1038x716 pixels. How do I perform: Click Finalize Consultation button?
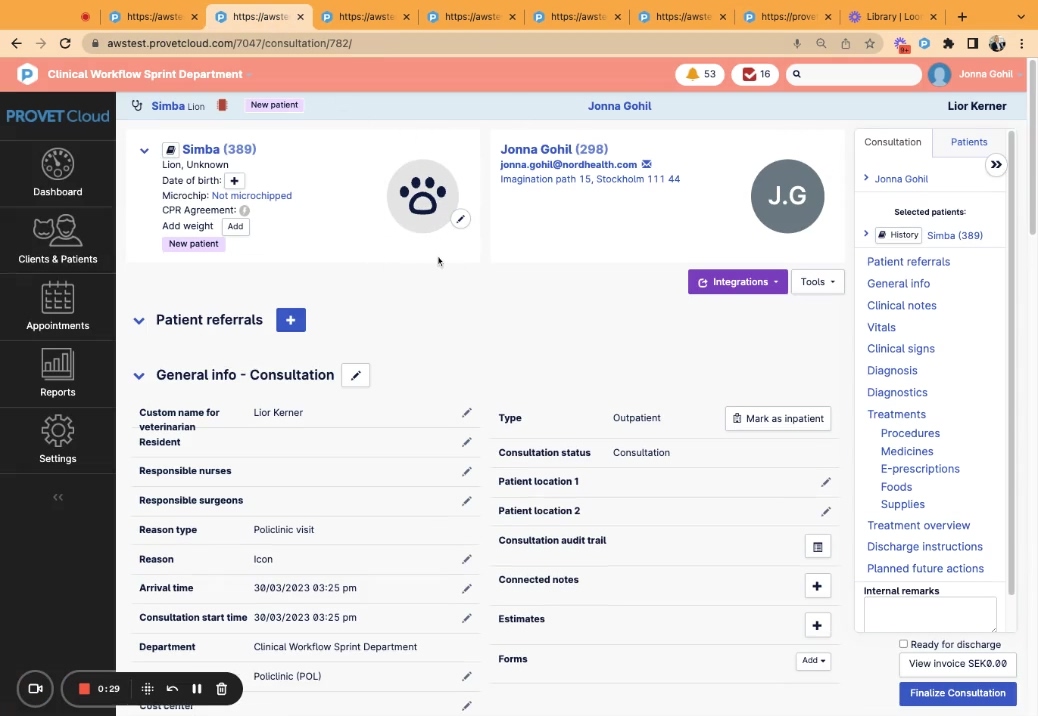tap(957, 693)
